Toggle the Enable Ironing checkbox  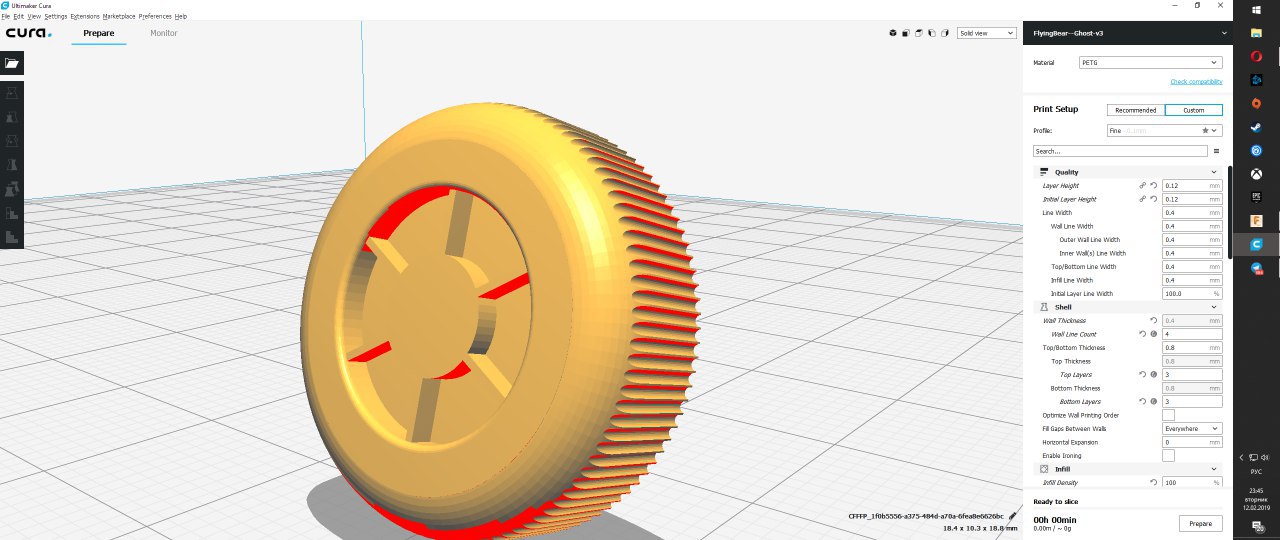pos(1168,455)
